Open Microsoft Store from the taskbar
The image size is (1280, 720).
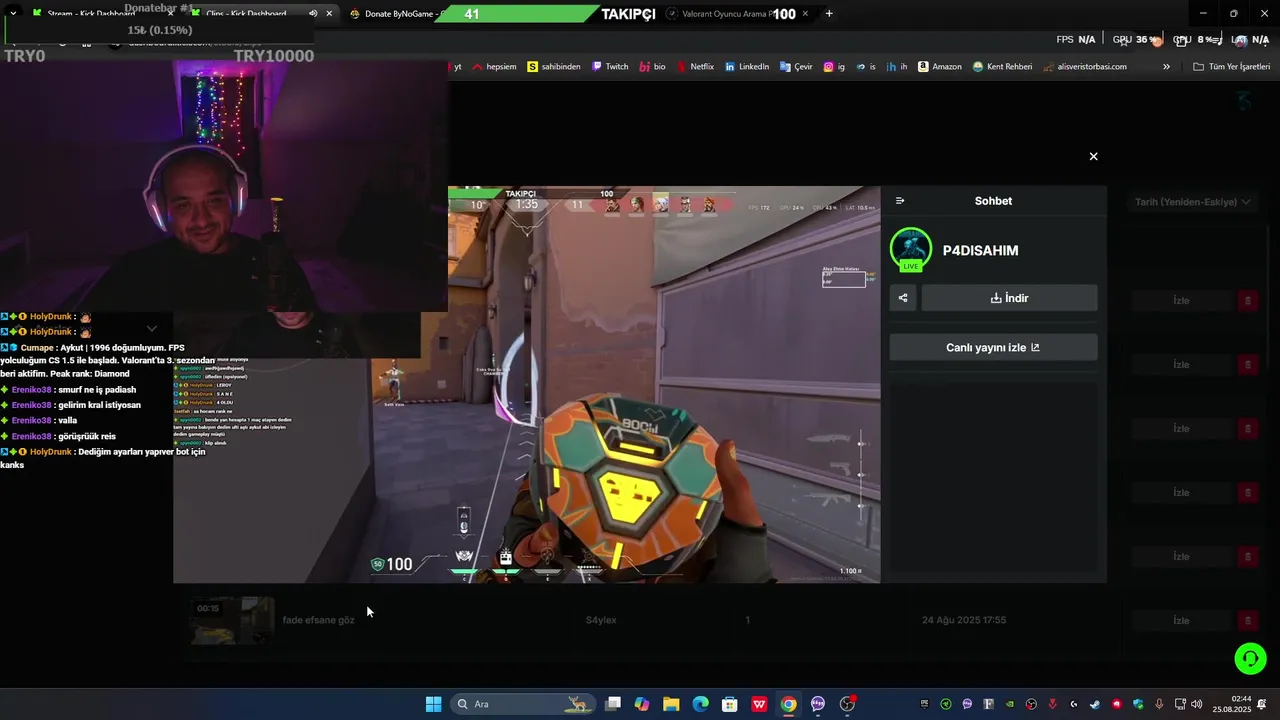point(730,704)
